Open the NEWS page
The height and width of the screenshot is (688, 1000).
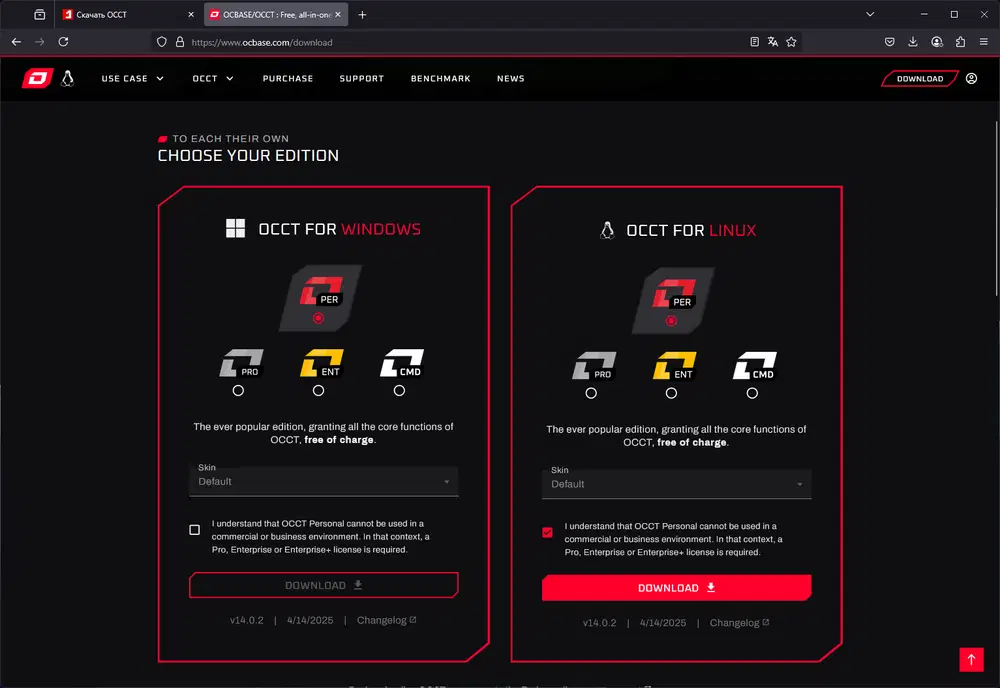[510, 78]
